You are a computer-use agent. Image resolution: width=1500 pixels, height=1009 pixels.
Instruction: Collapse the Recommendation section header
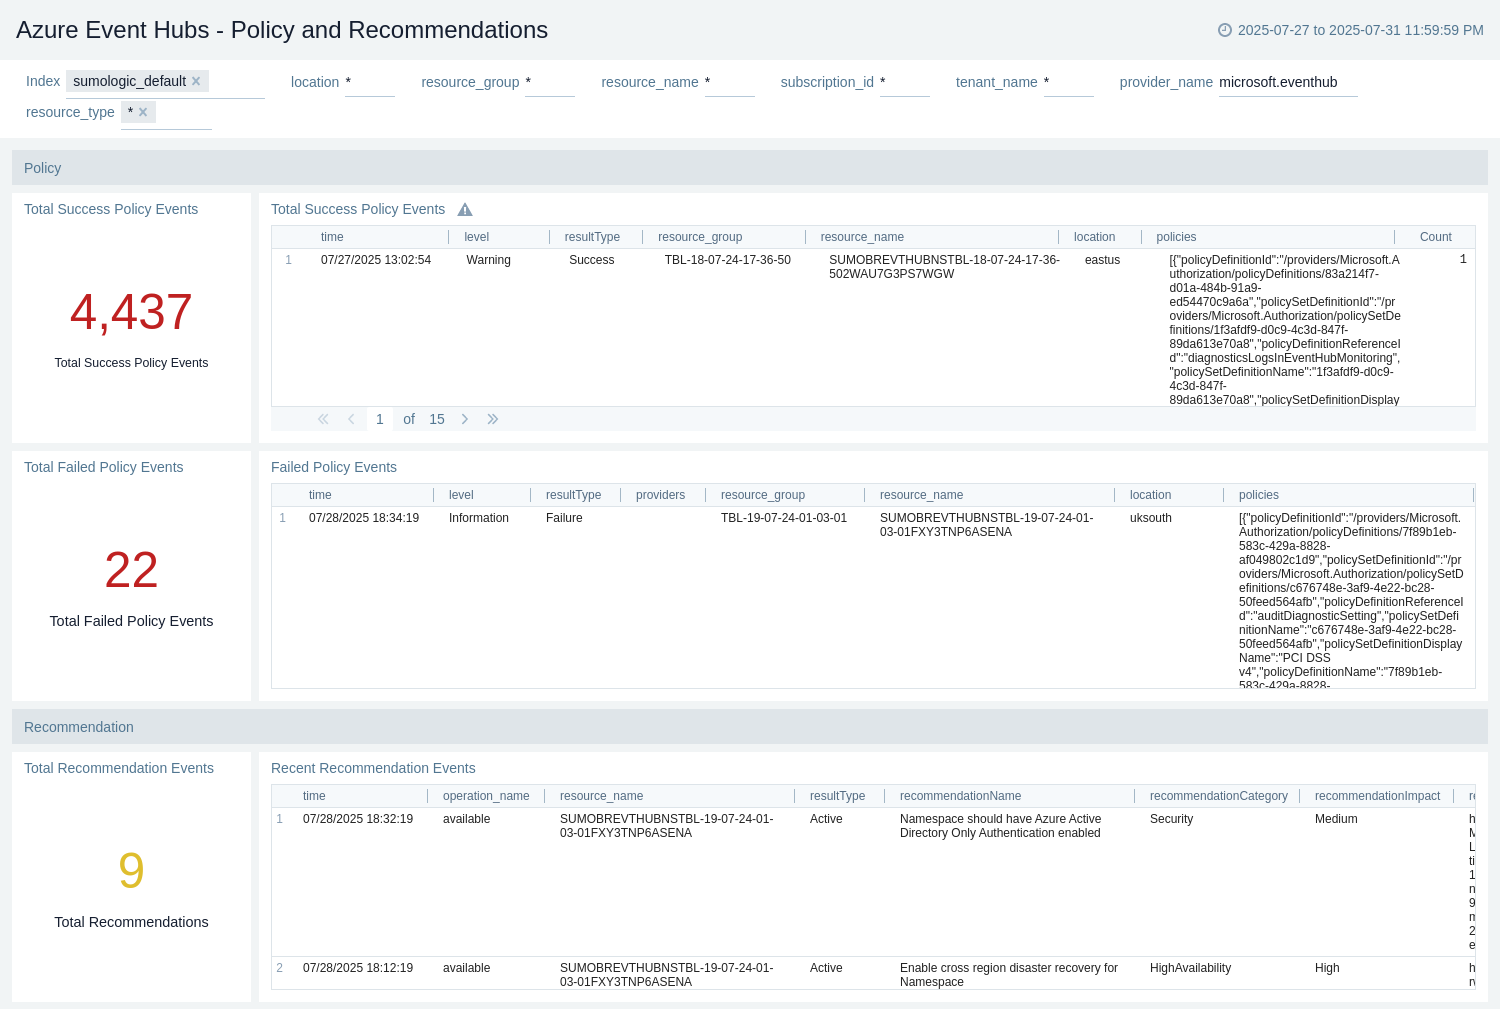point(750,727)
